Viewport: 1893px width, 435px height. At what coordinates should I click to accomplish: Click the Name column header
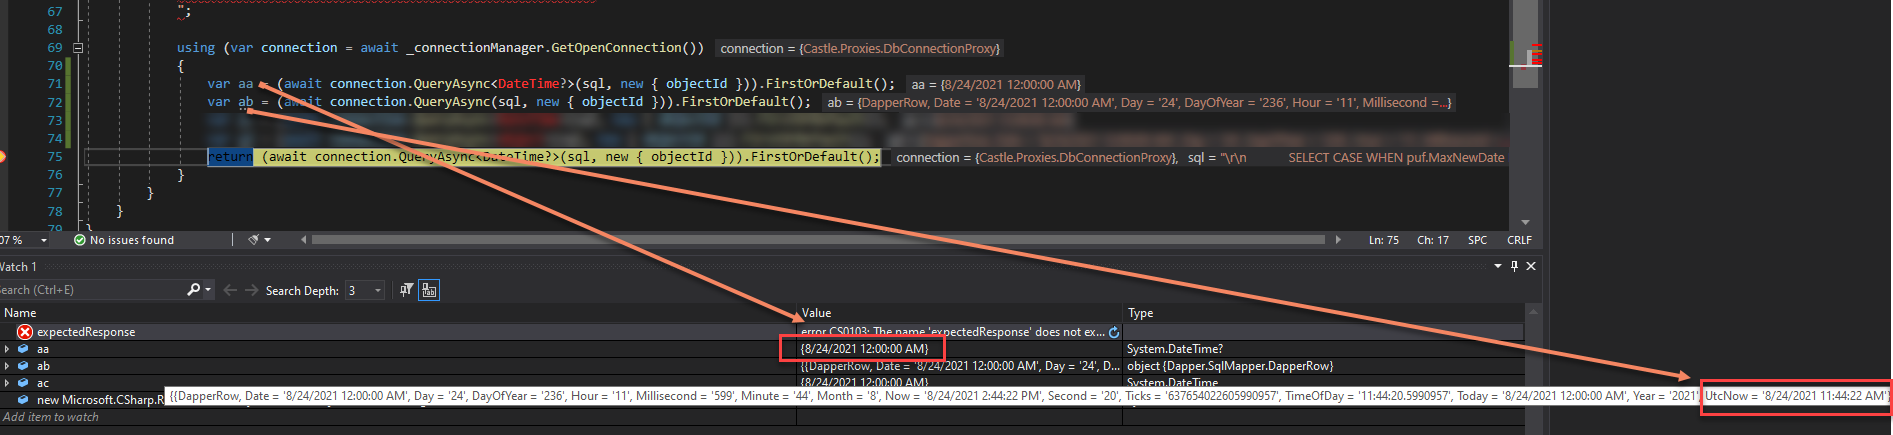click(x=20, y=313)
